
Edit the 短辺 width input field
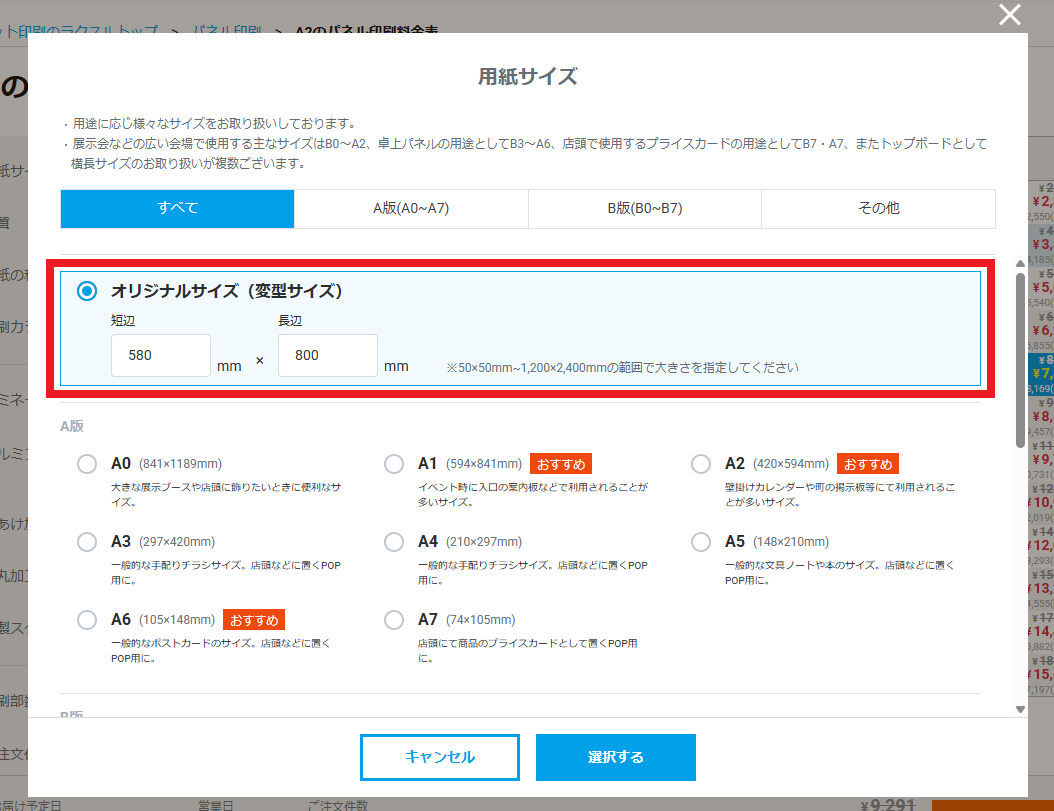pos(160,355)
